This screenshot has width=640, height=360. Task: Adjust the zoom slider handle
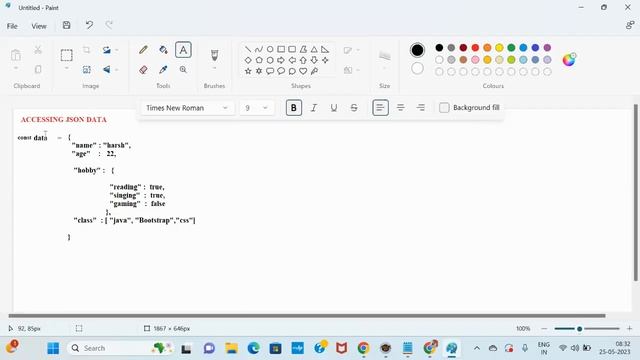(579, 329)
